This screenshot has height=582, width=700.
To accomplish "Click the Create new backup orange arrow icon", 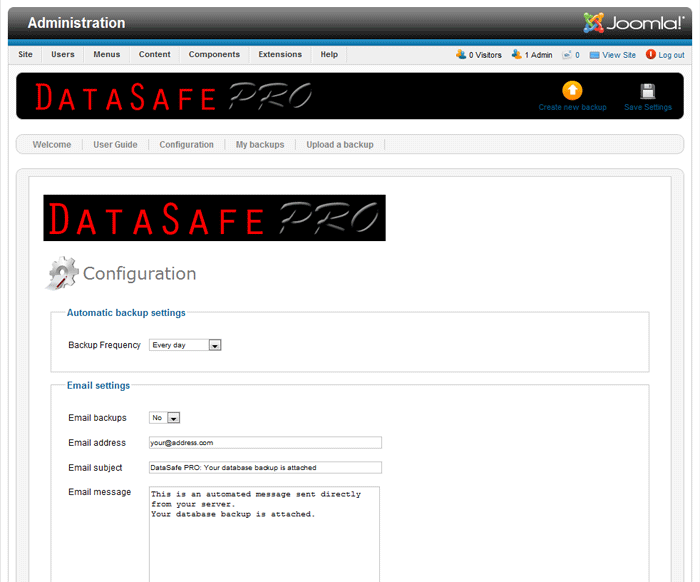I will [x=572, y=91].
